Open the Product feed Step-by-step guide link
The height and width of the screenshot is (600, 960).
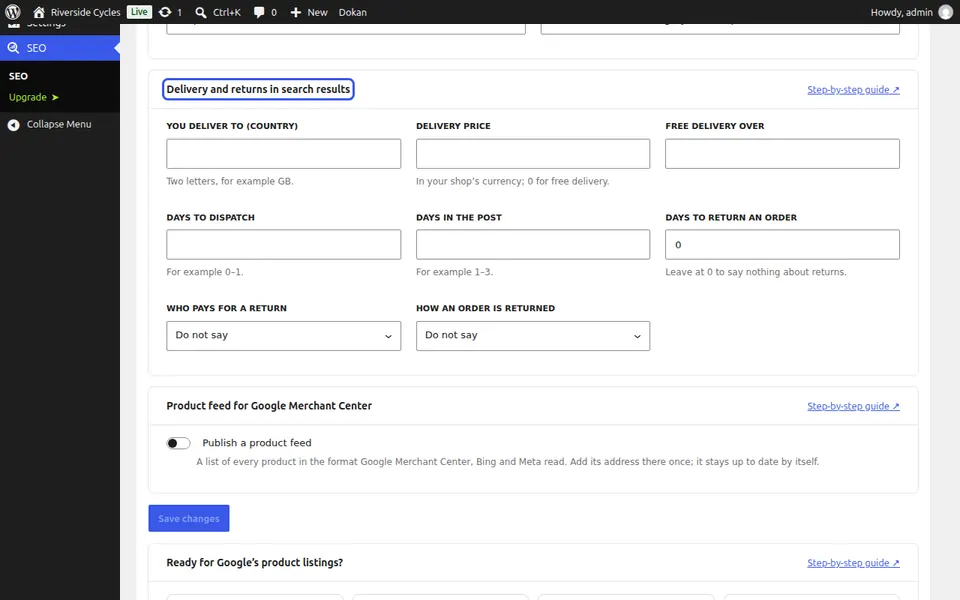pyautogui.click(x=853, y=407)
